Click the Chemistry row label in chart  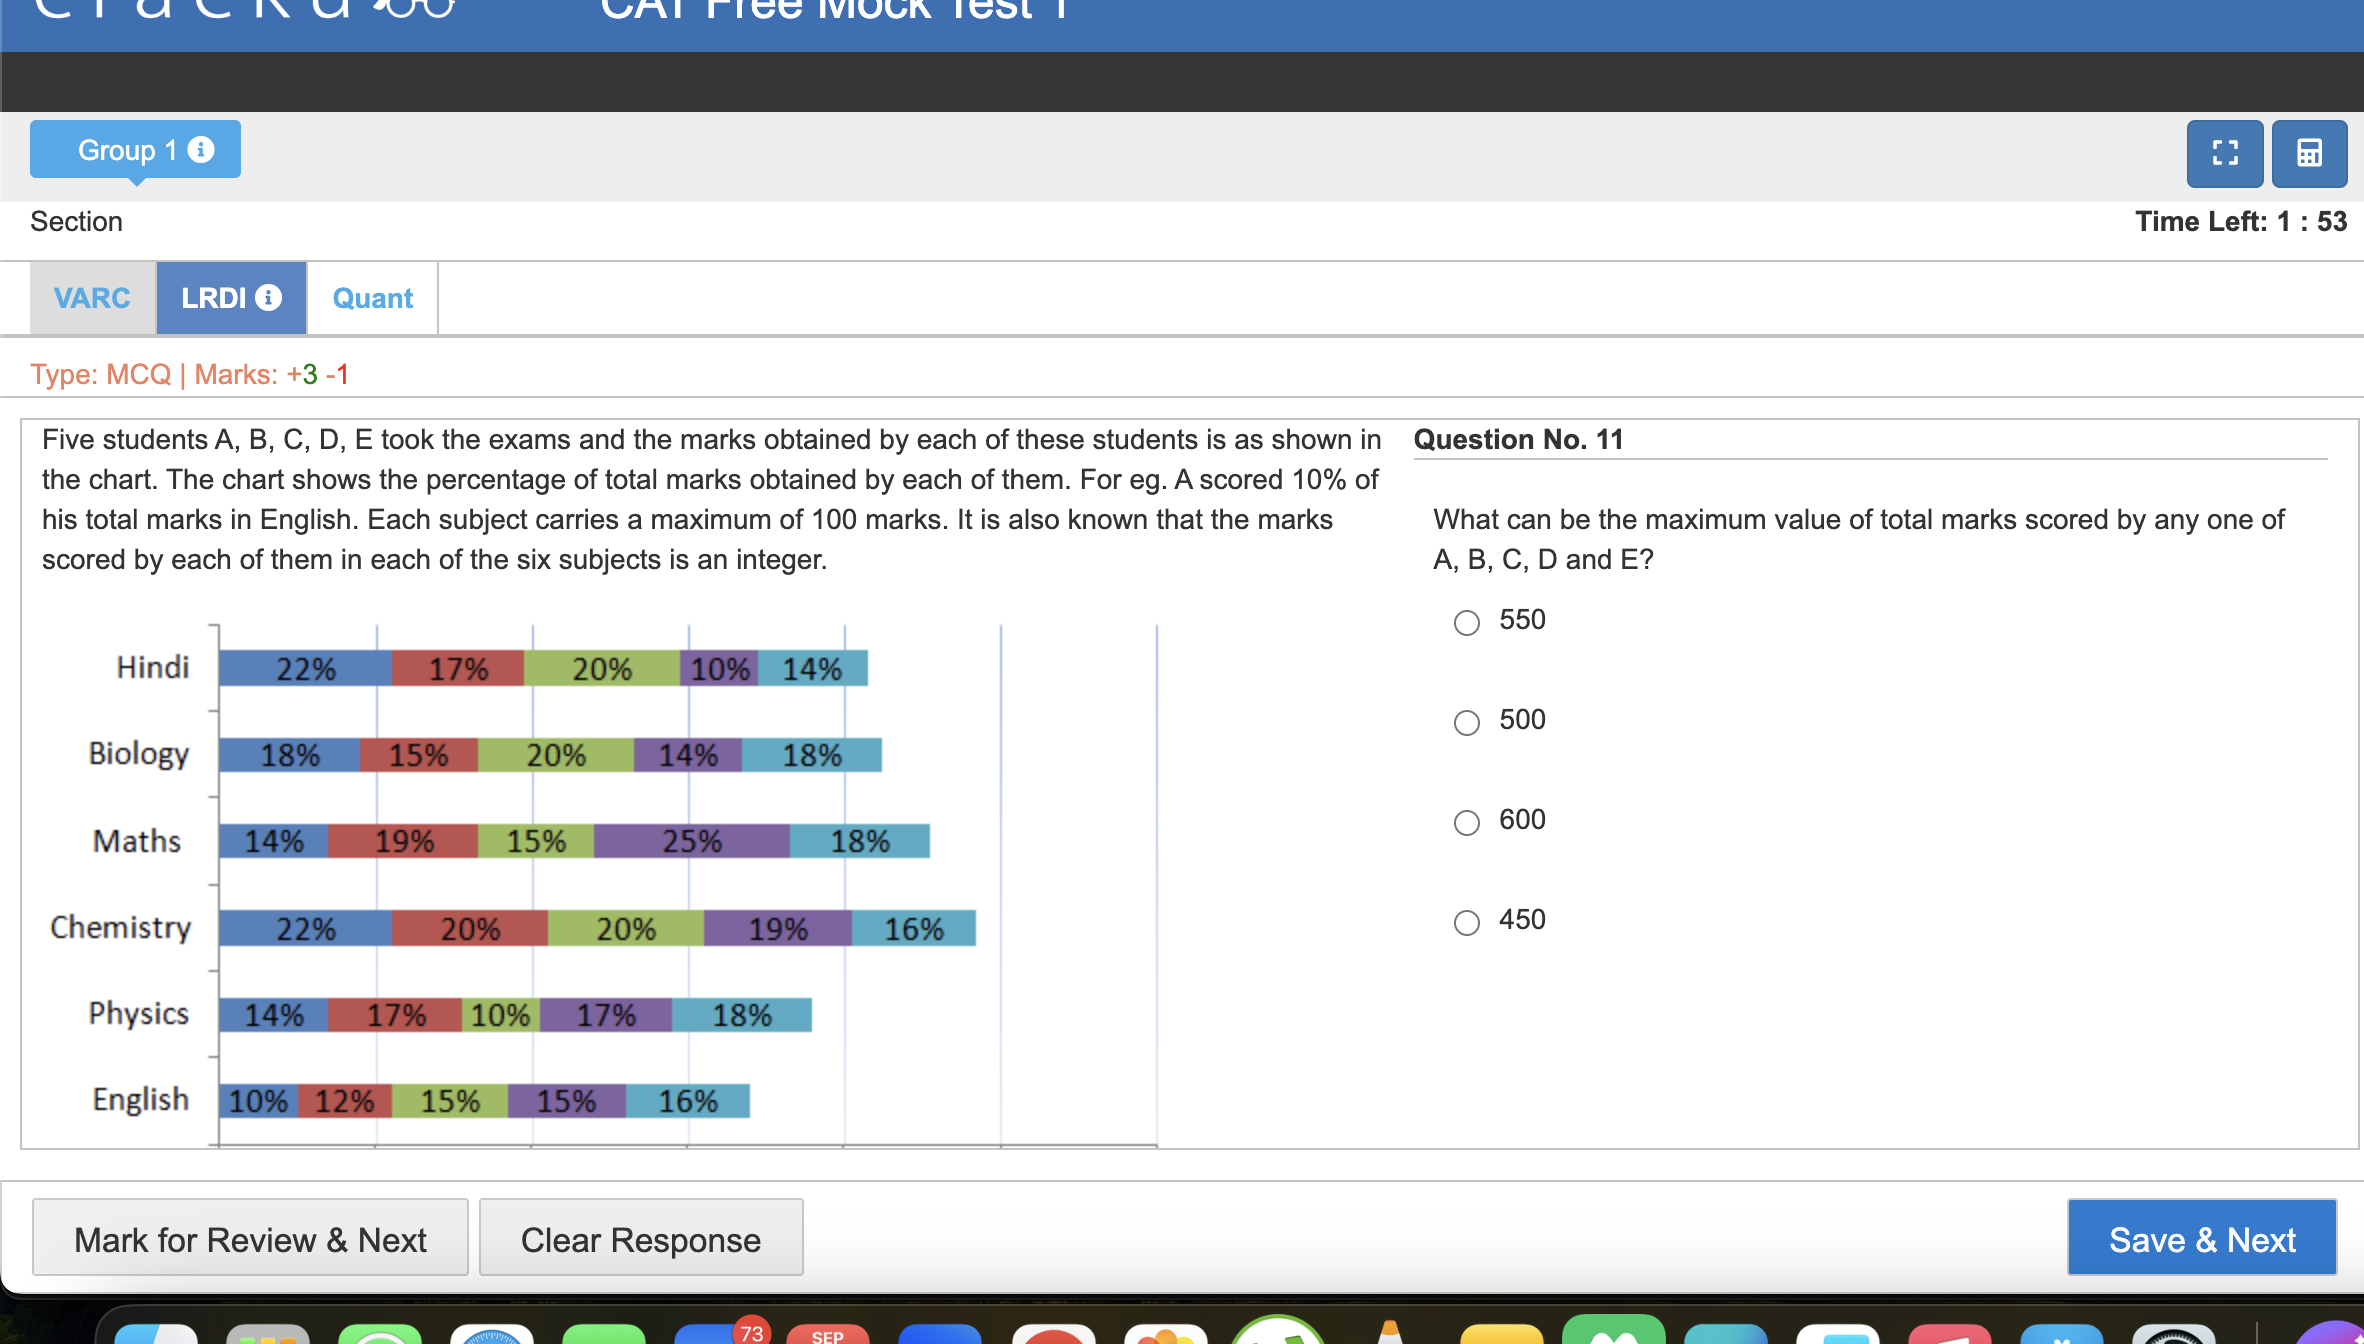(120, 927)
